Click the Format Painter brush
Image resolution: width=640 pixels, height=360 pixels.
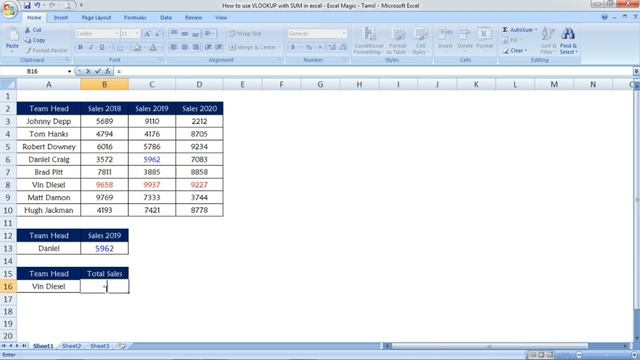[x=46, y=51]
